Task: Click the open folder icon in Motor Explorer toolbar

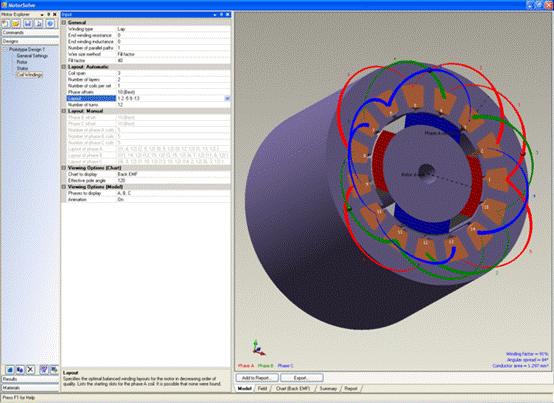Action: click(16, 23)
